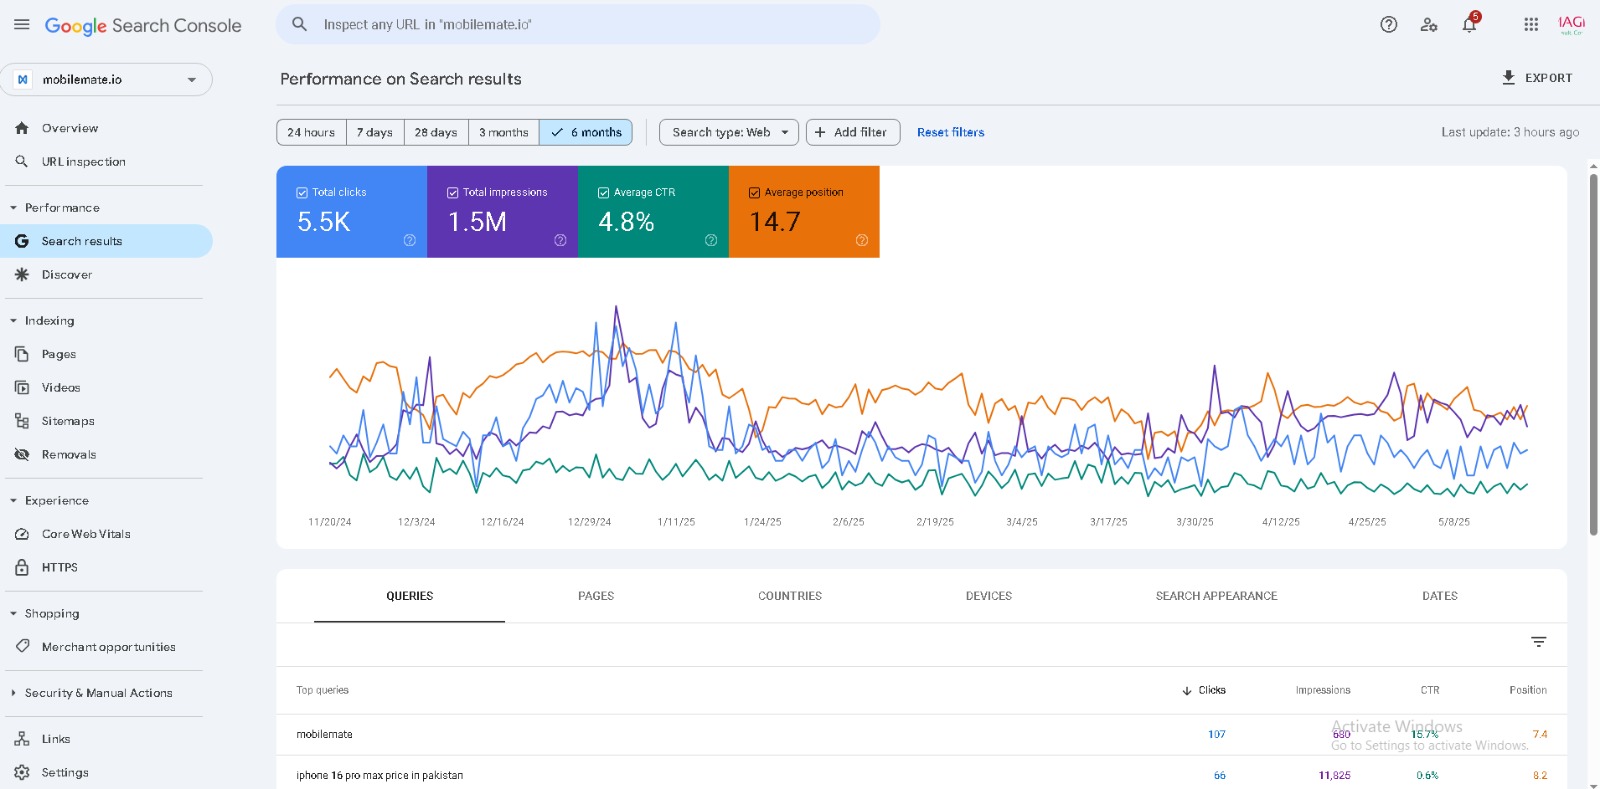The height and width of the screenshot is (789, 1600).
Task: Click the Inspect any URL search field
Action: pos(578,24)
